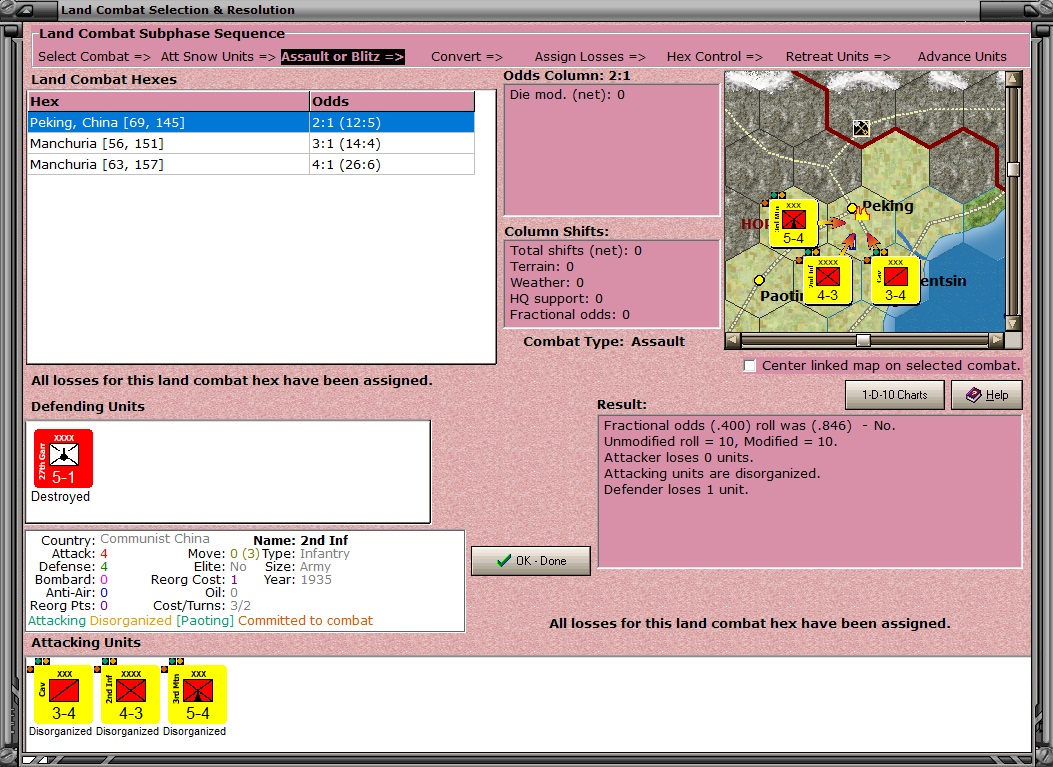Click the Convert subphase step
The height and width of the screenshot is (767, 1053).
pyautogui.click(x=467, y=57)
